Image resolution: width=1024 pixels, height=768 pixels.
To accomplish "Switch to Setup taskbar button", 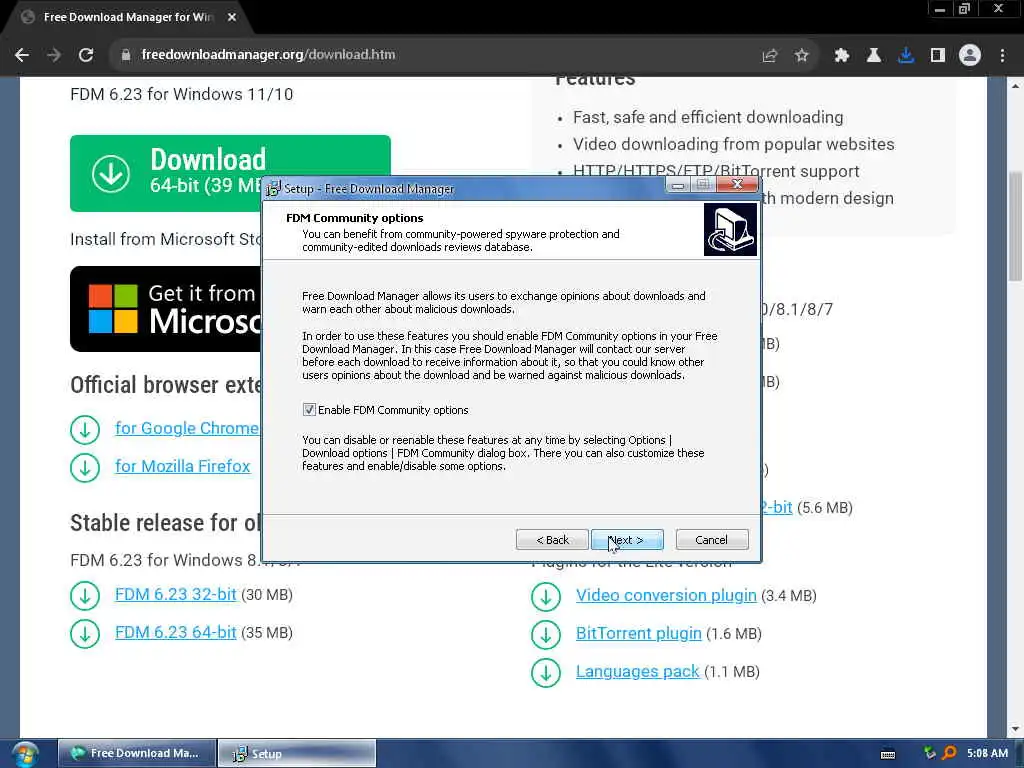I will point(296,753).
